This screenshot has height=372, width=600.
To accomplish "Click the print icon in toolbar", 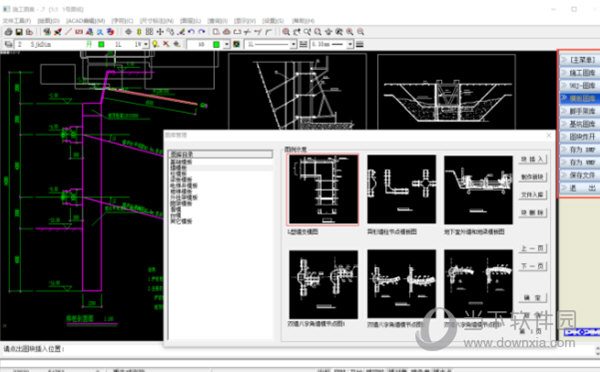I will click(8, 32).
